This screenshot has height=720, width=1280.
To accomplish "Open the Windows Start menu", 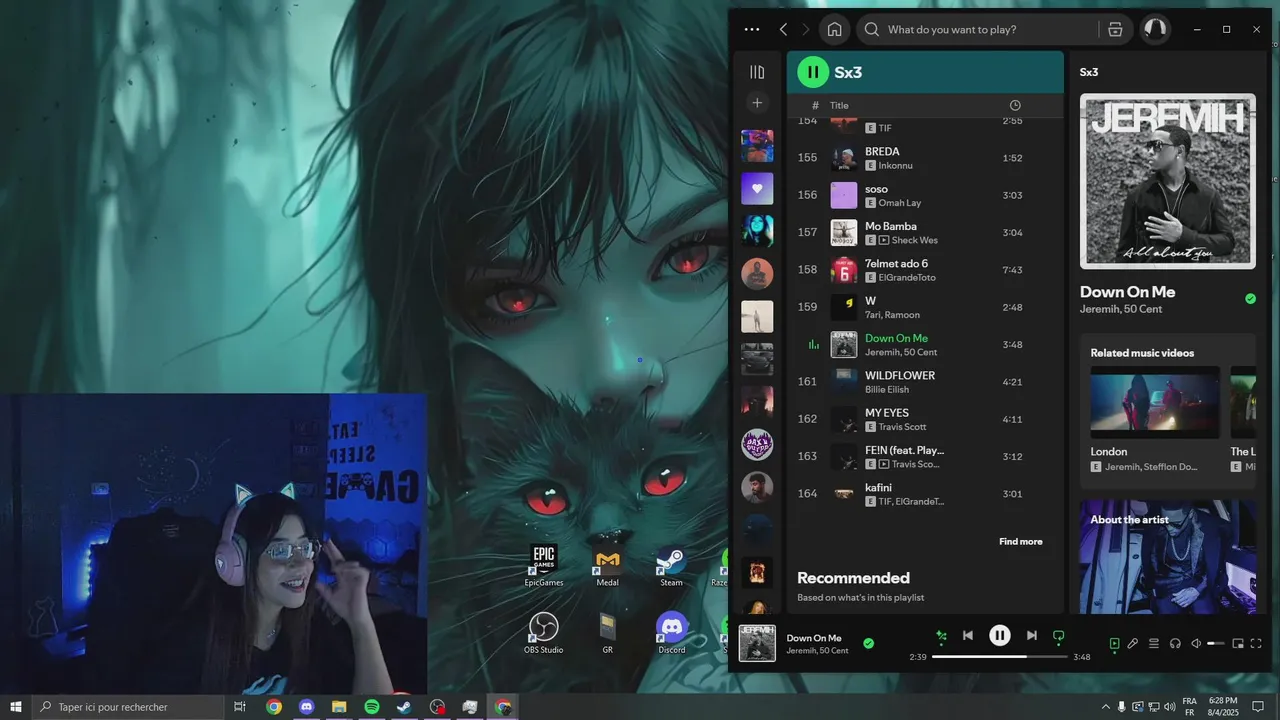I will (x=16, y=707).
